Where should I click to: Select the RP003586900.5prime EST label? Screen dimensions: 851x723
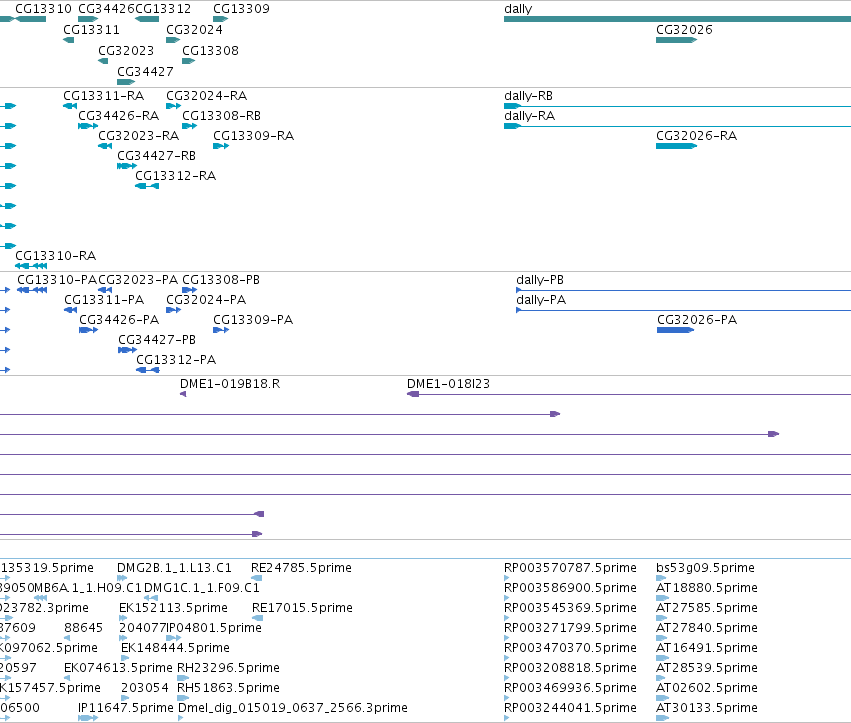(570, 588)
